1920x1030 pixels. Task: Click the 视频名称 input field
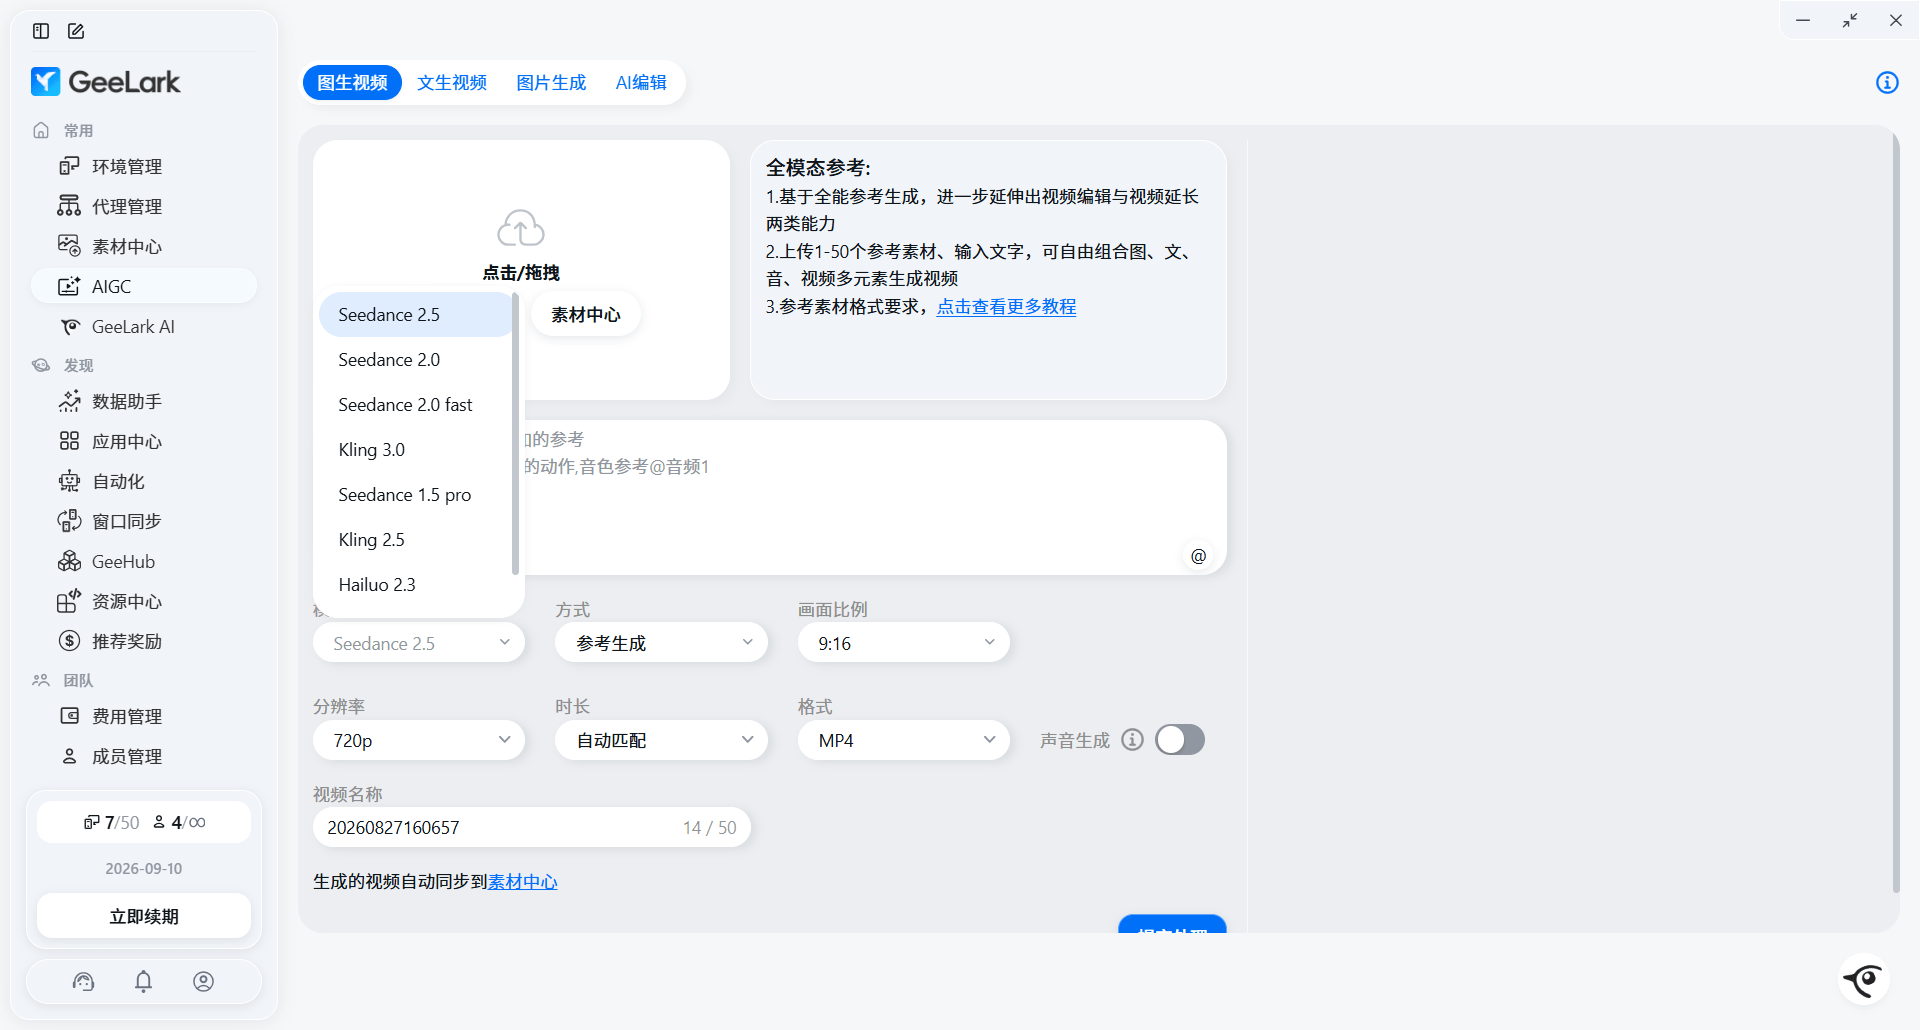[532, 827]
